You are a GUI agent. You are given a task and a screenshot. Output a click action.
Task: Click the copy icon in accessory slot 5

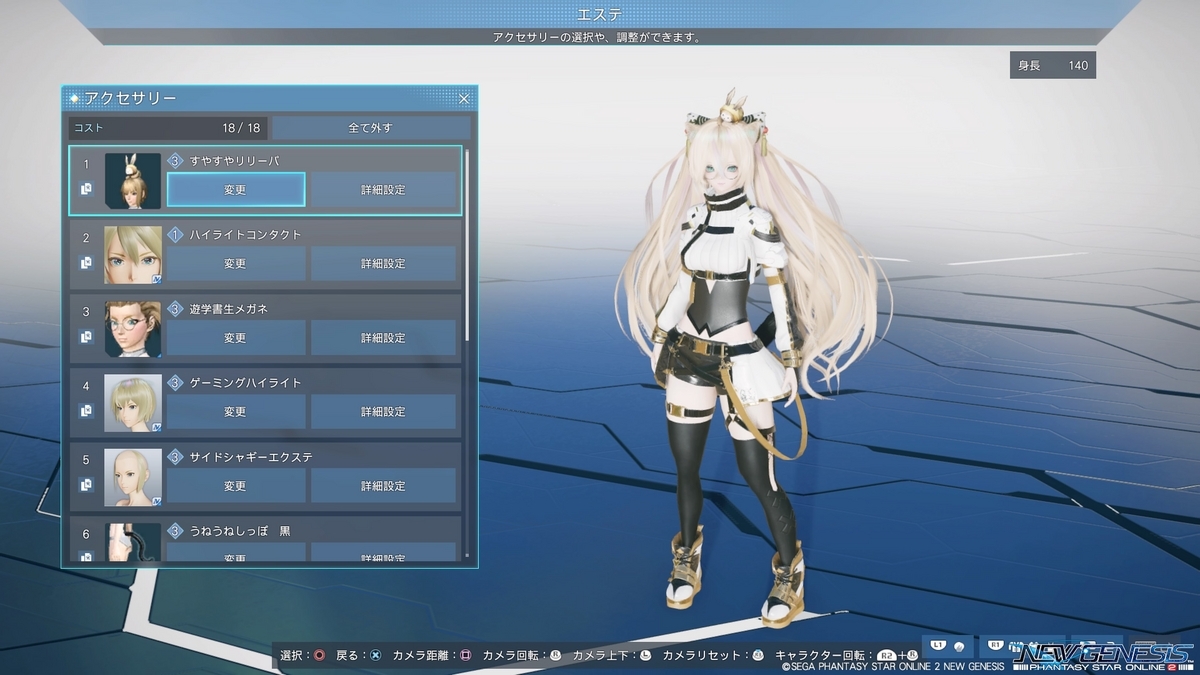coord(87,485)
